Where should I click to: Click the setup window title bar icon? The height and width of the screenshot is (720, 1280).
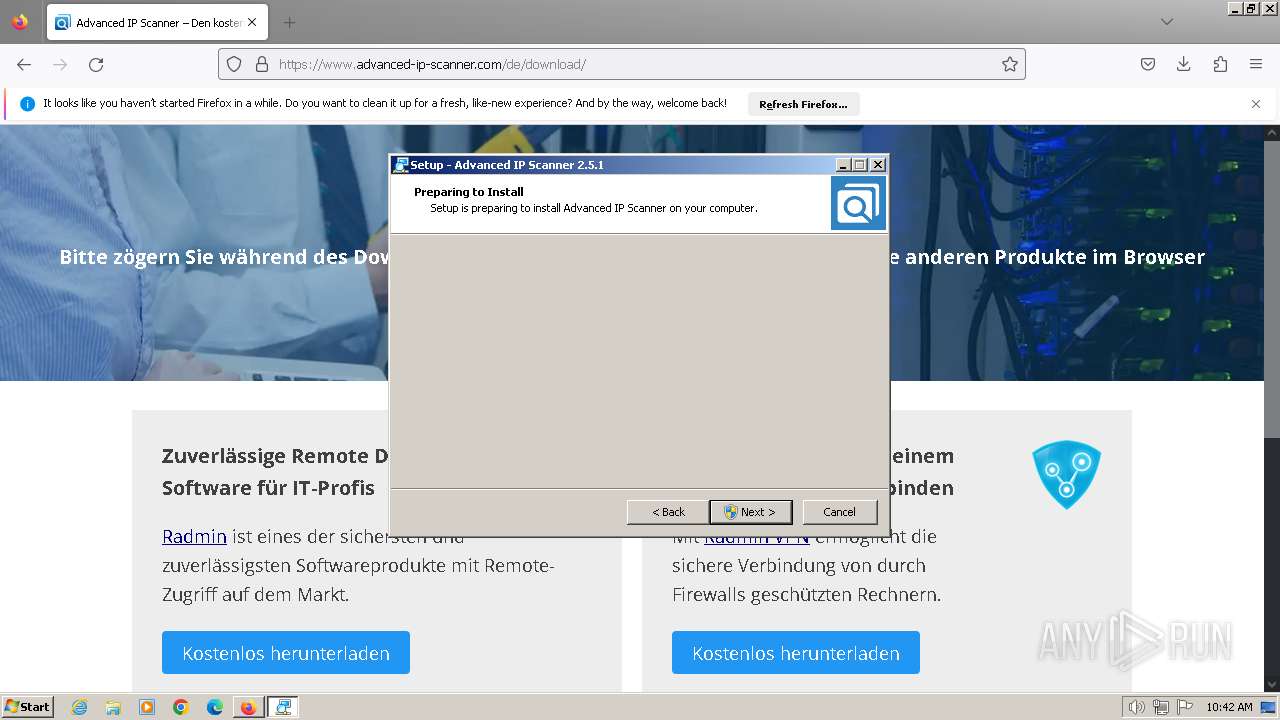pyautogui.click(x=401, y=165)
